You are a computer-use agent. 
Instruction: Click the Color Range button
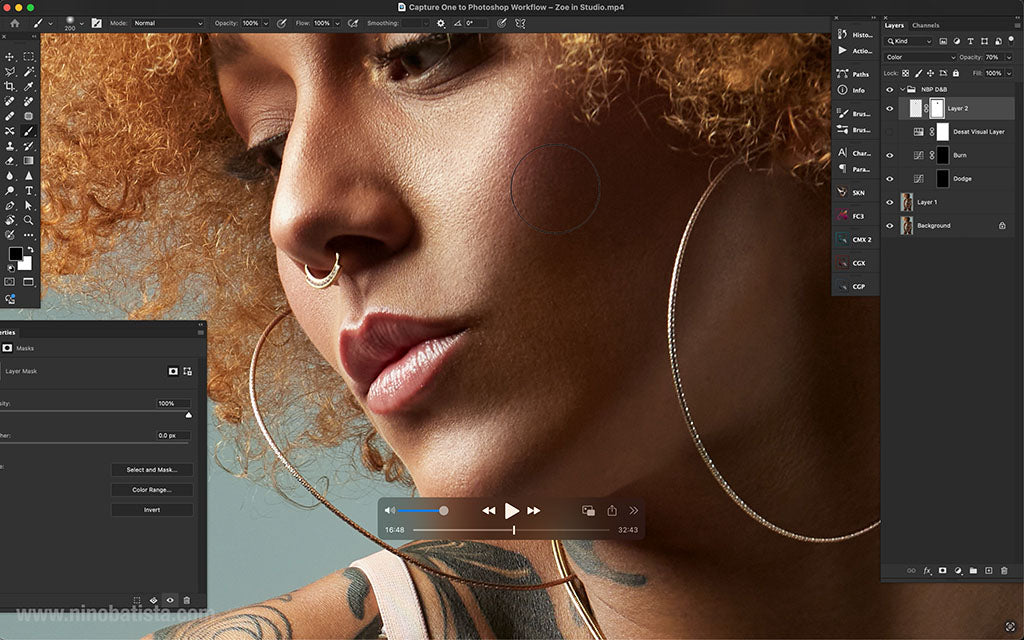tap(151, 489)
